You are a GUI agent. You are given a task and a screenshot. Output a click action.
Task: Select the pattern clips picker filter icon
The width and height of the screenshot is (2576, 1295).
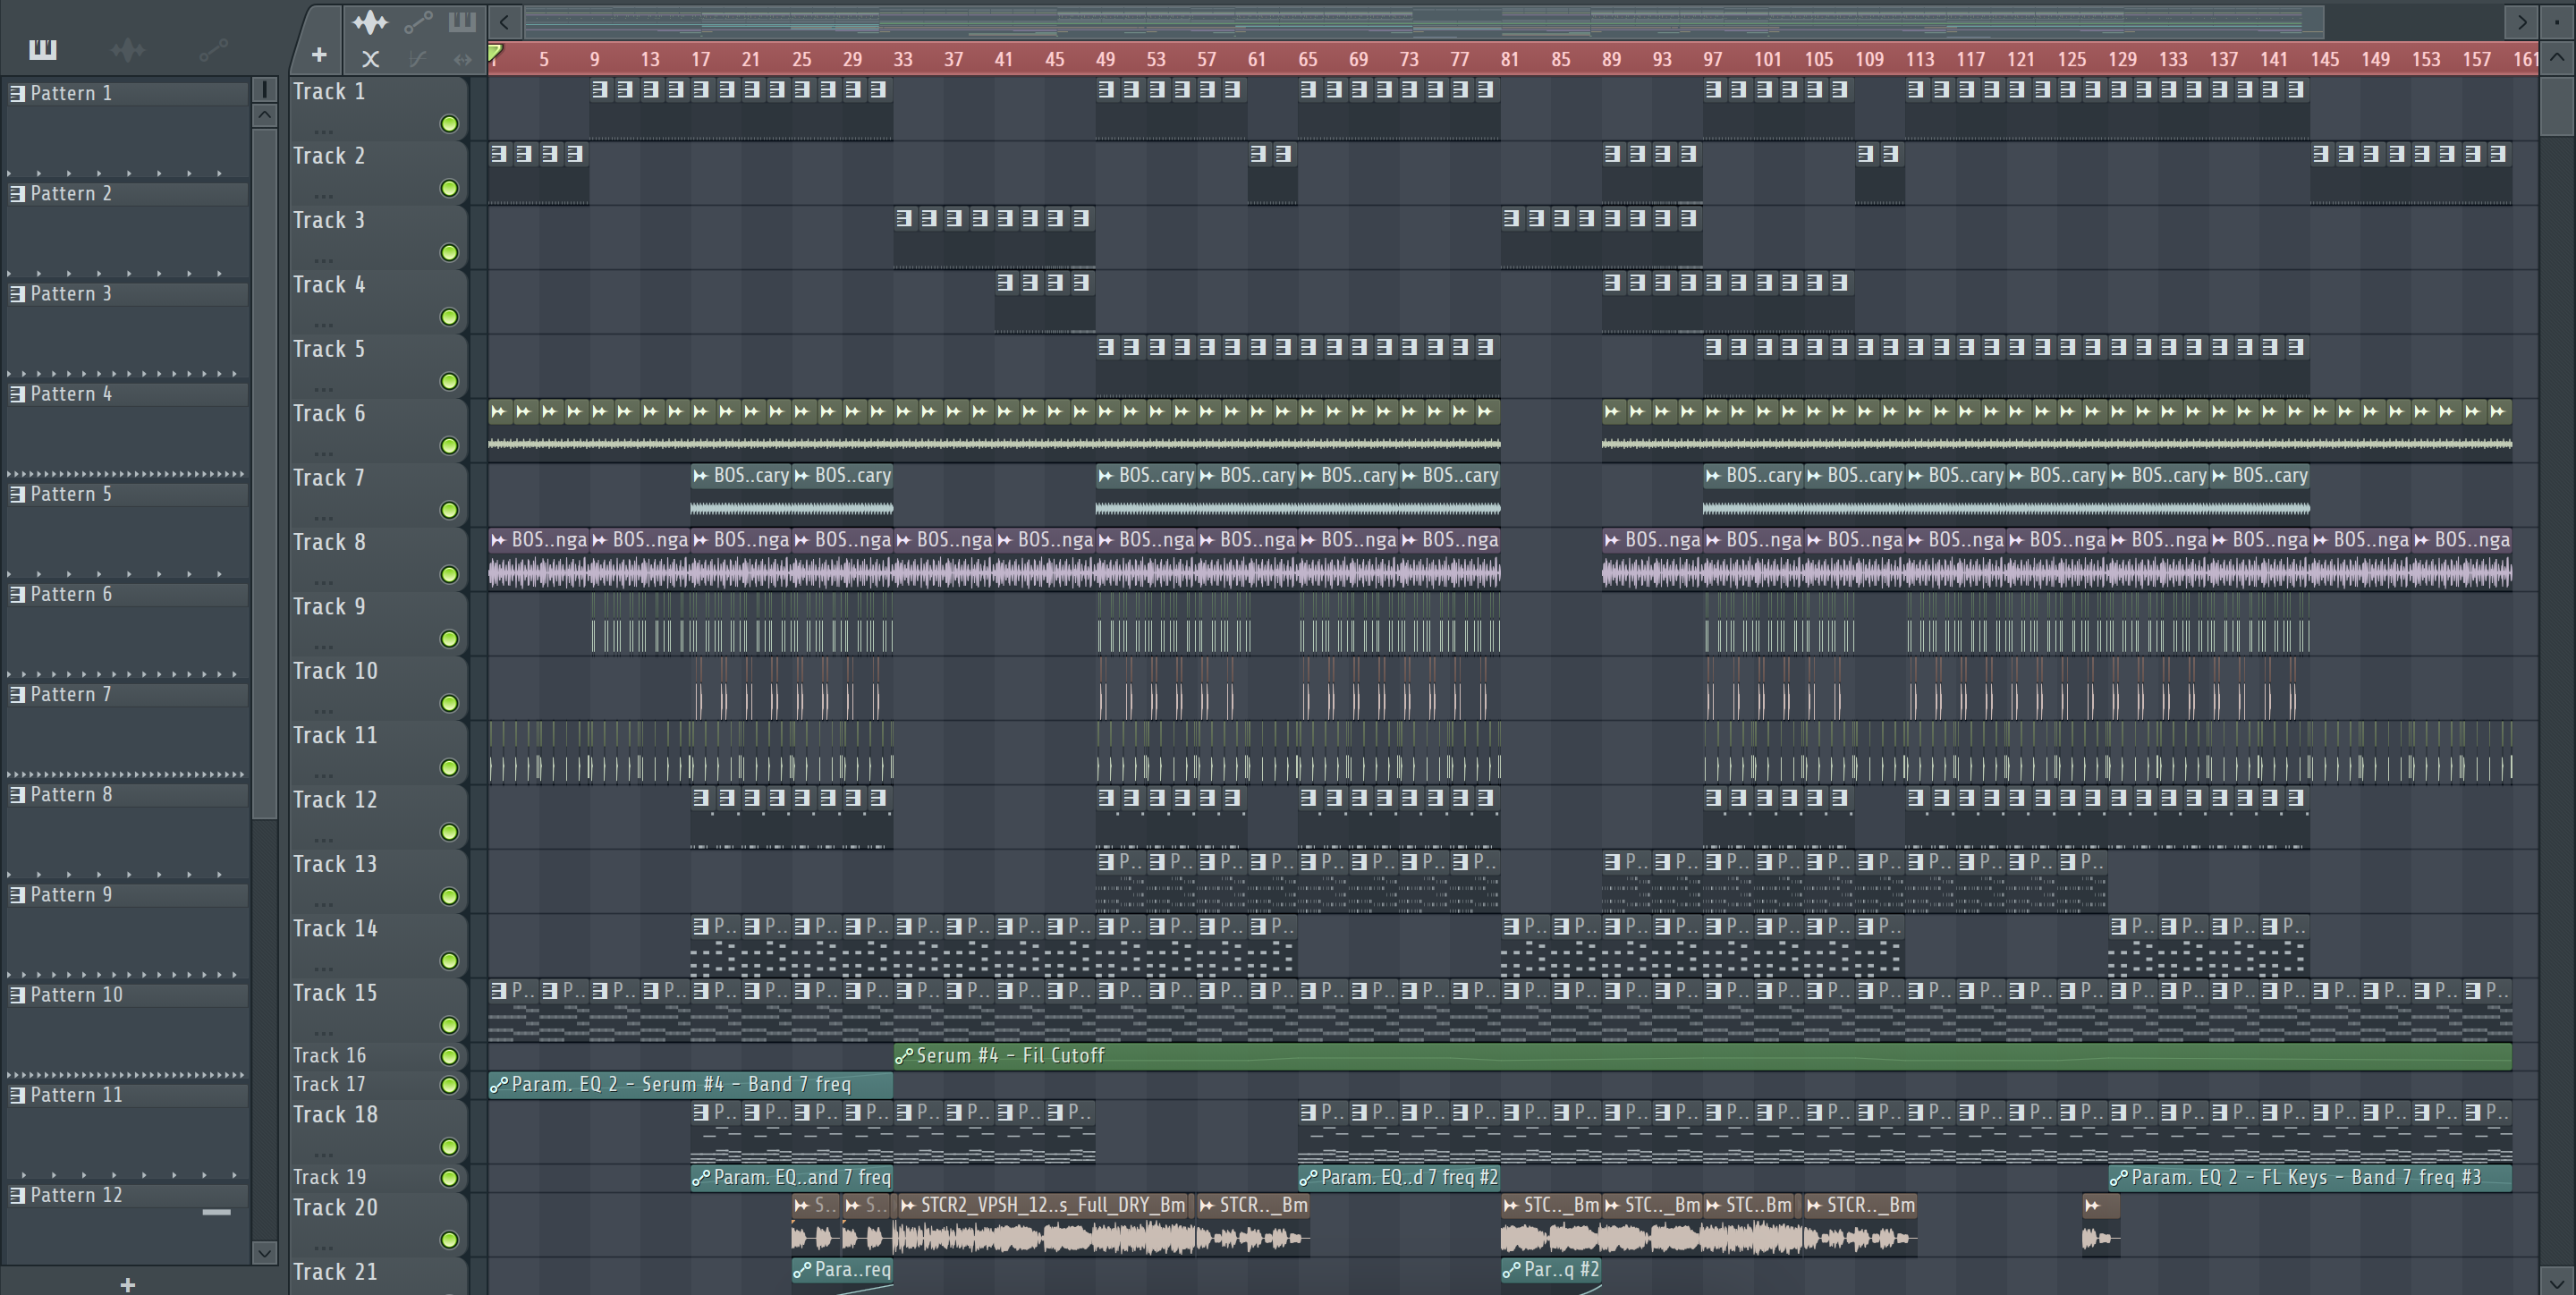(43, 49)
